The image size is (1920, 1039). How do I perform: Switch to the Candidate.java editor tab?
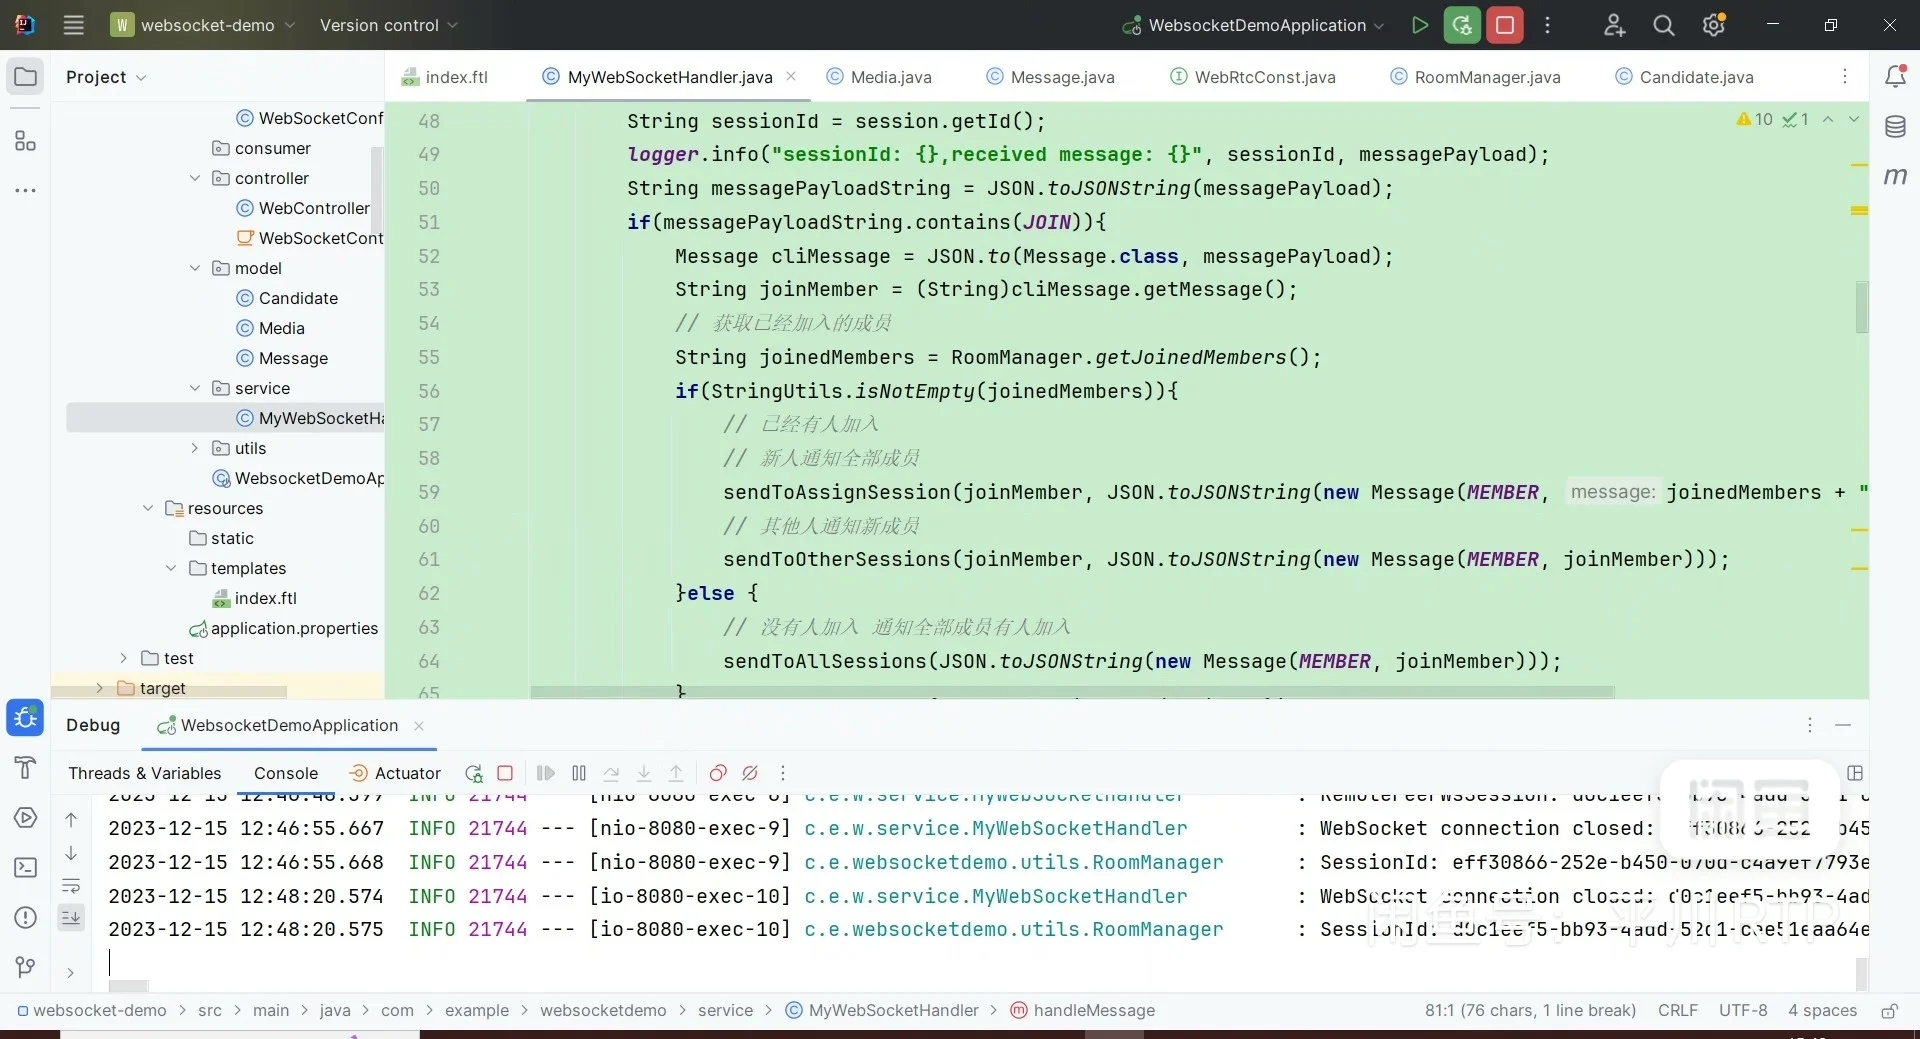[x=1685, y=77]
